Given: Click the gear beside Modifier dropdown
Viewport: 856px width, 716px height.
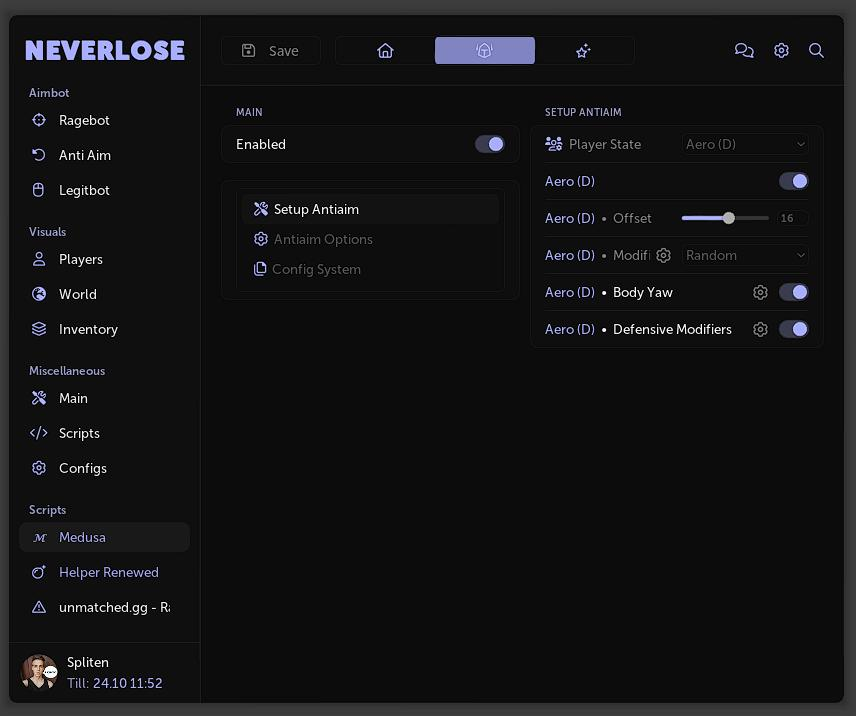Looking at the screenshot, I should [663, 255].
